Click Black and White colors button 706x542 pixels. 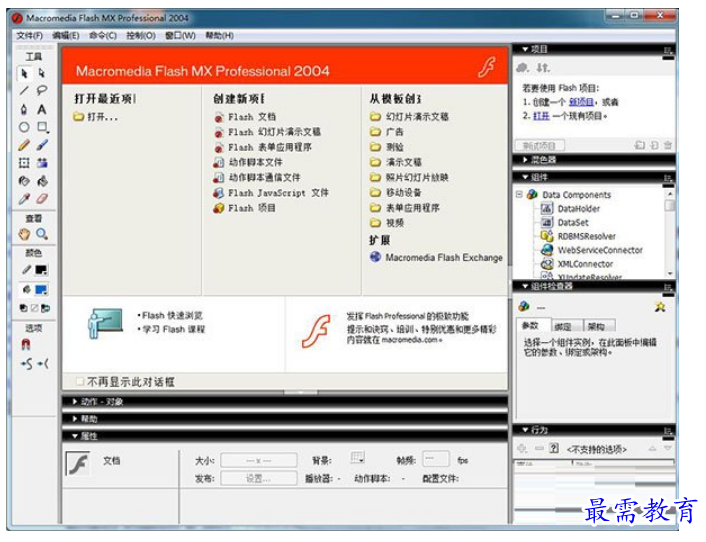(23, 308)
